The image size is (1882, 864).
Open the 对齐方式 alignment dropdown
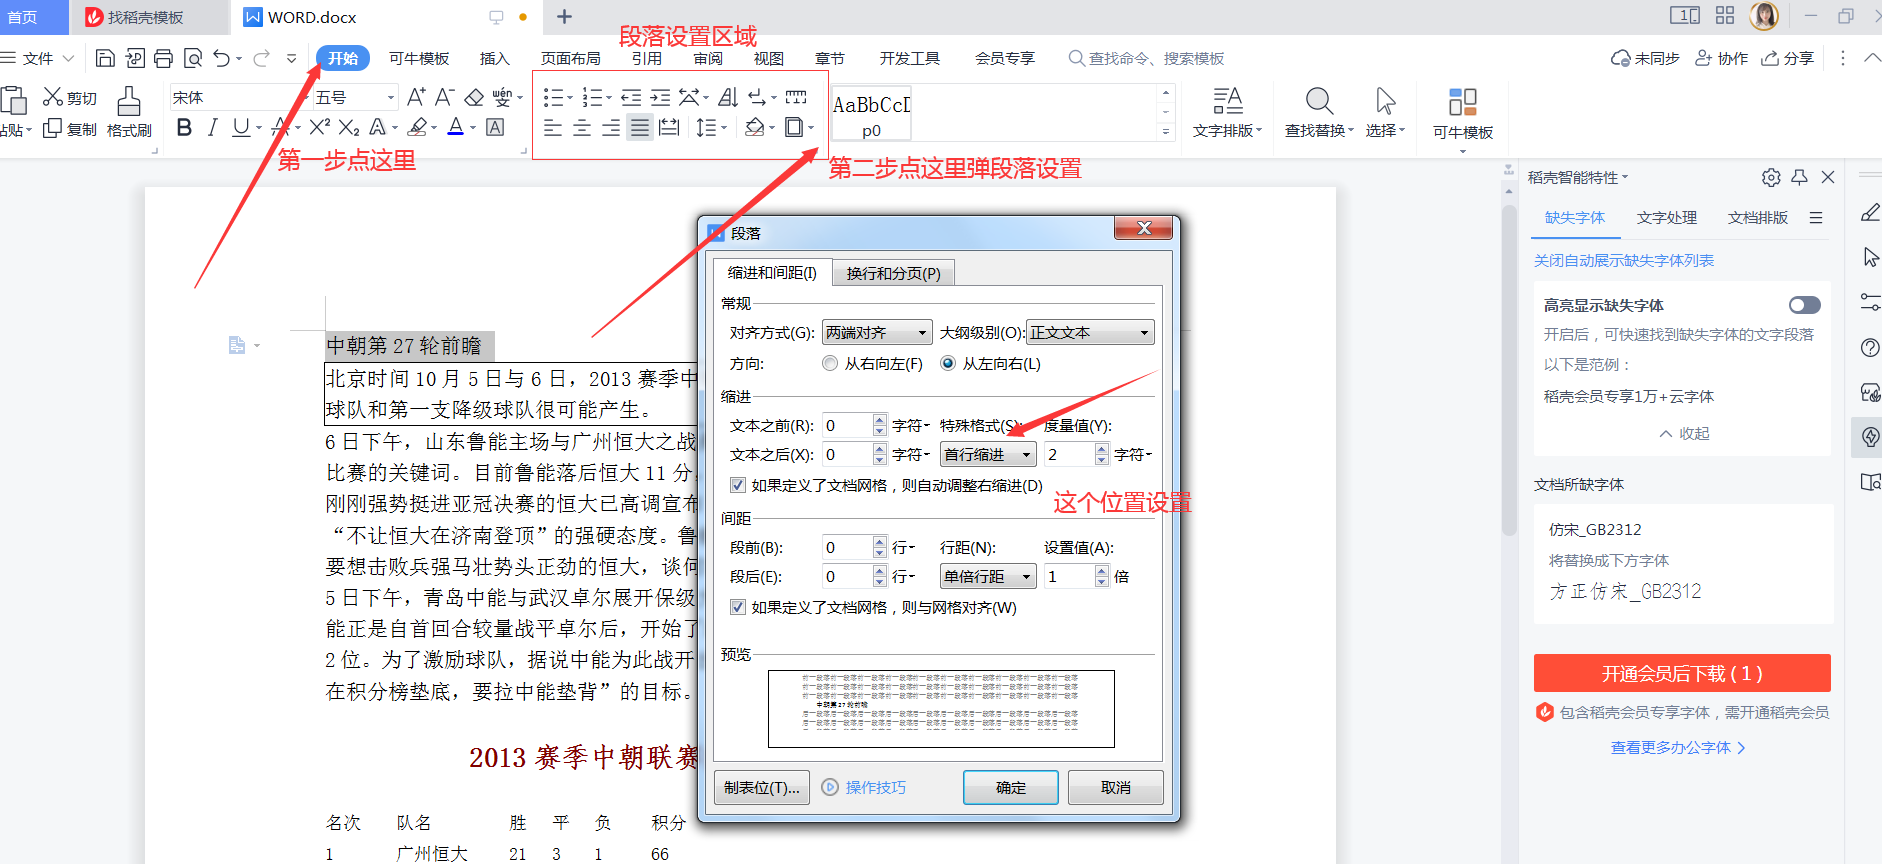coord(877,332)
